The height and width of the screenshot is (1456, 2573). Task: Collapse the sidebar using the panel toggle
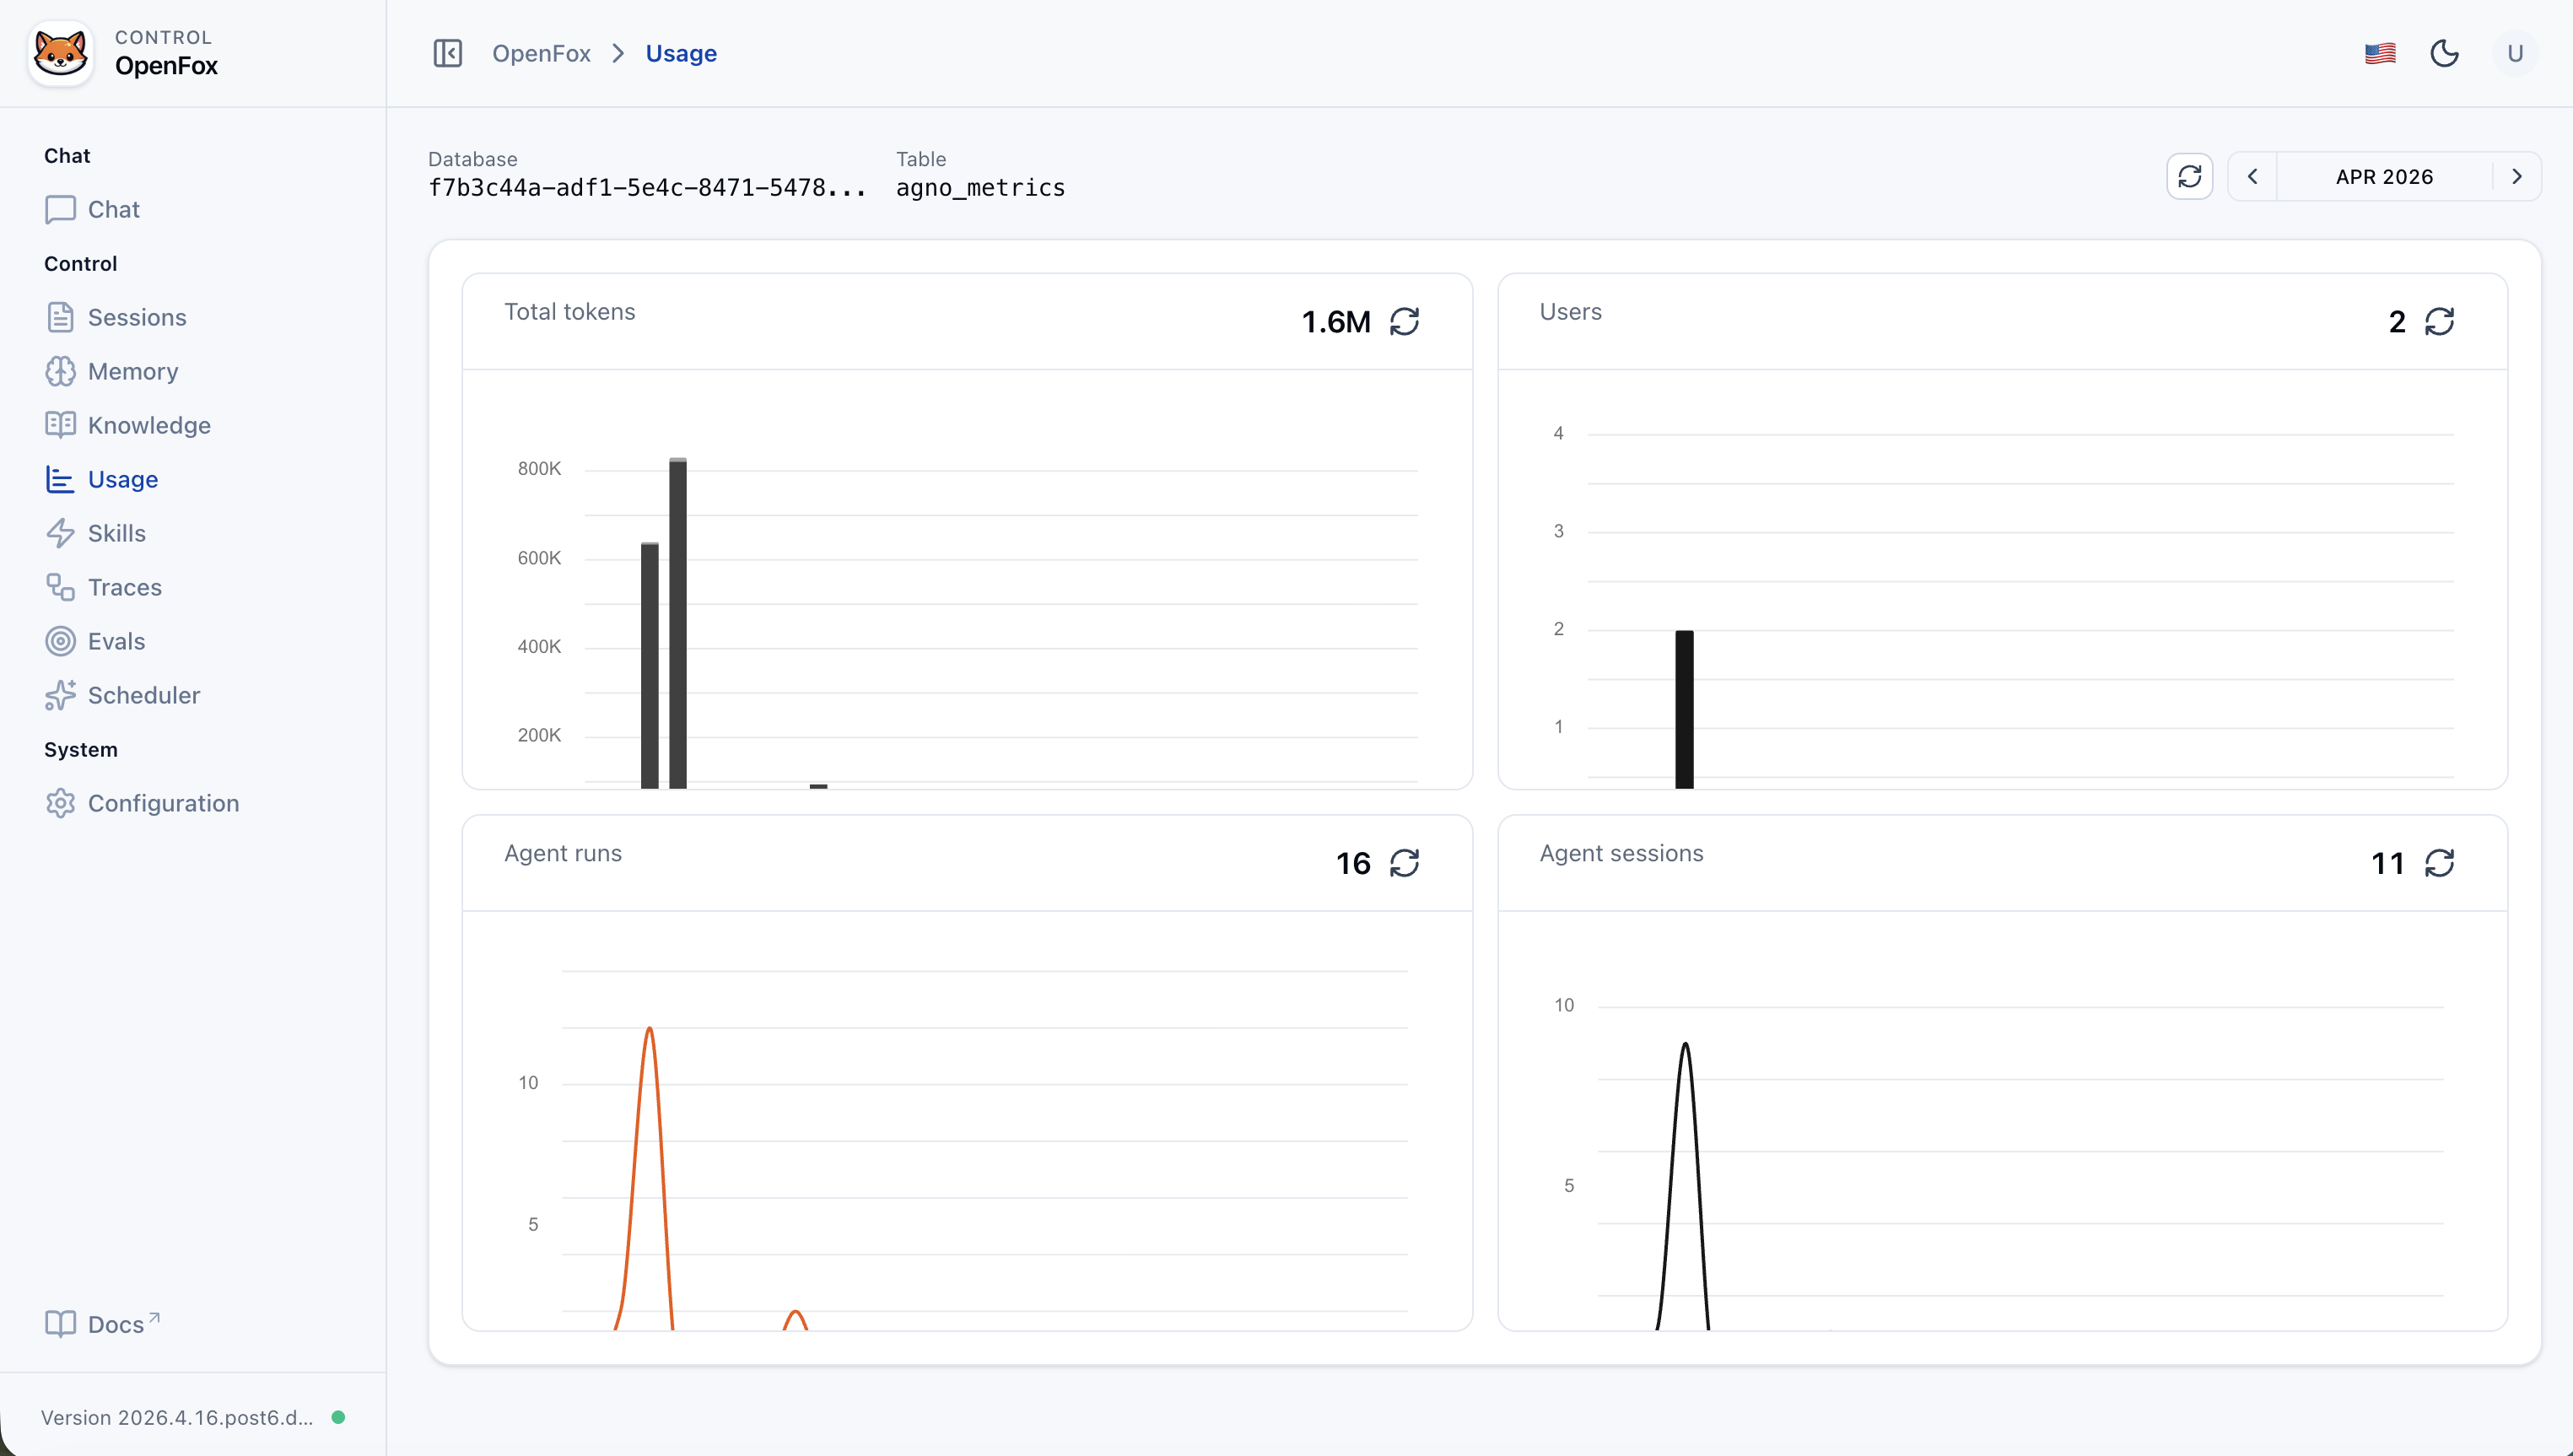coord(447,53)
